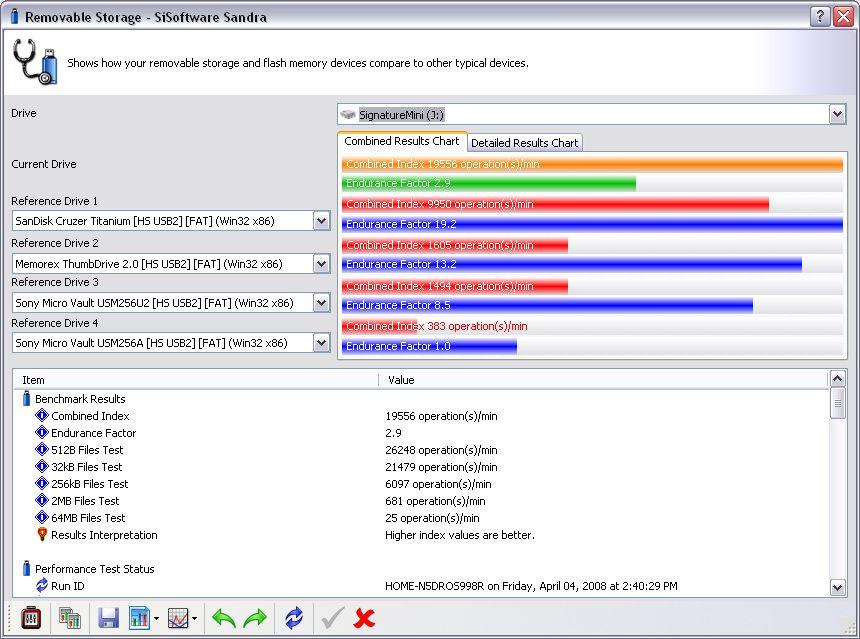Click the value '6097 operation(s)/min'
This screenshot has height=639, width=860.
(x=438, y=484)
